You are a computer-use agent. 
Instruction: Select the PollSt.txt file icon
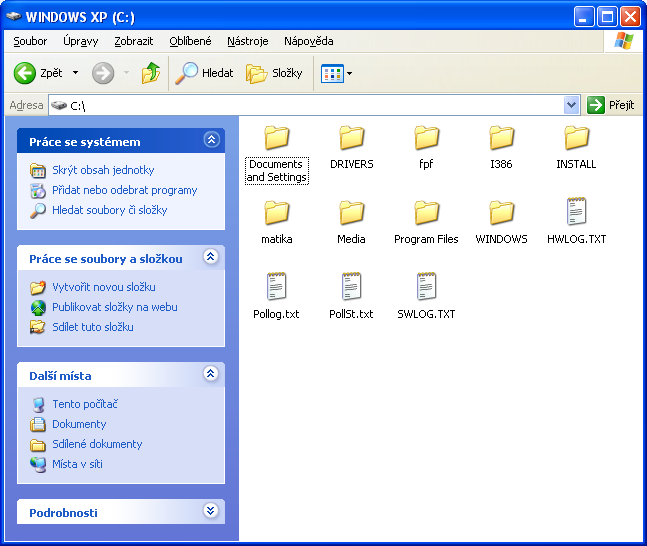pos(352,286)
